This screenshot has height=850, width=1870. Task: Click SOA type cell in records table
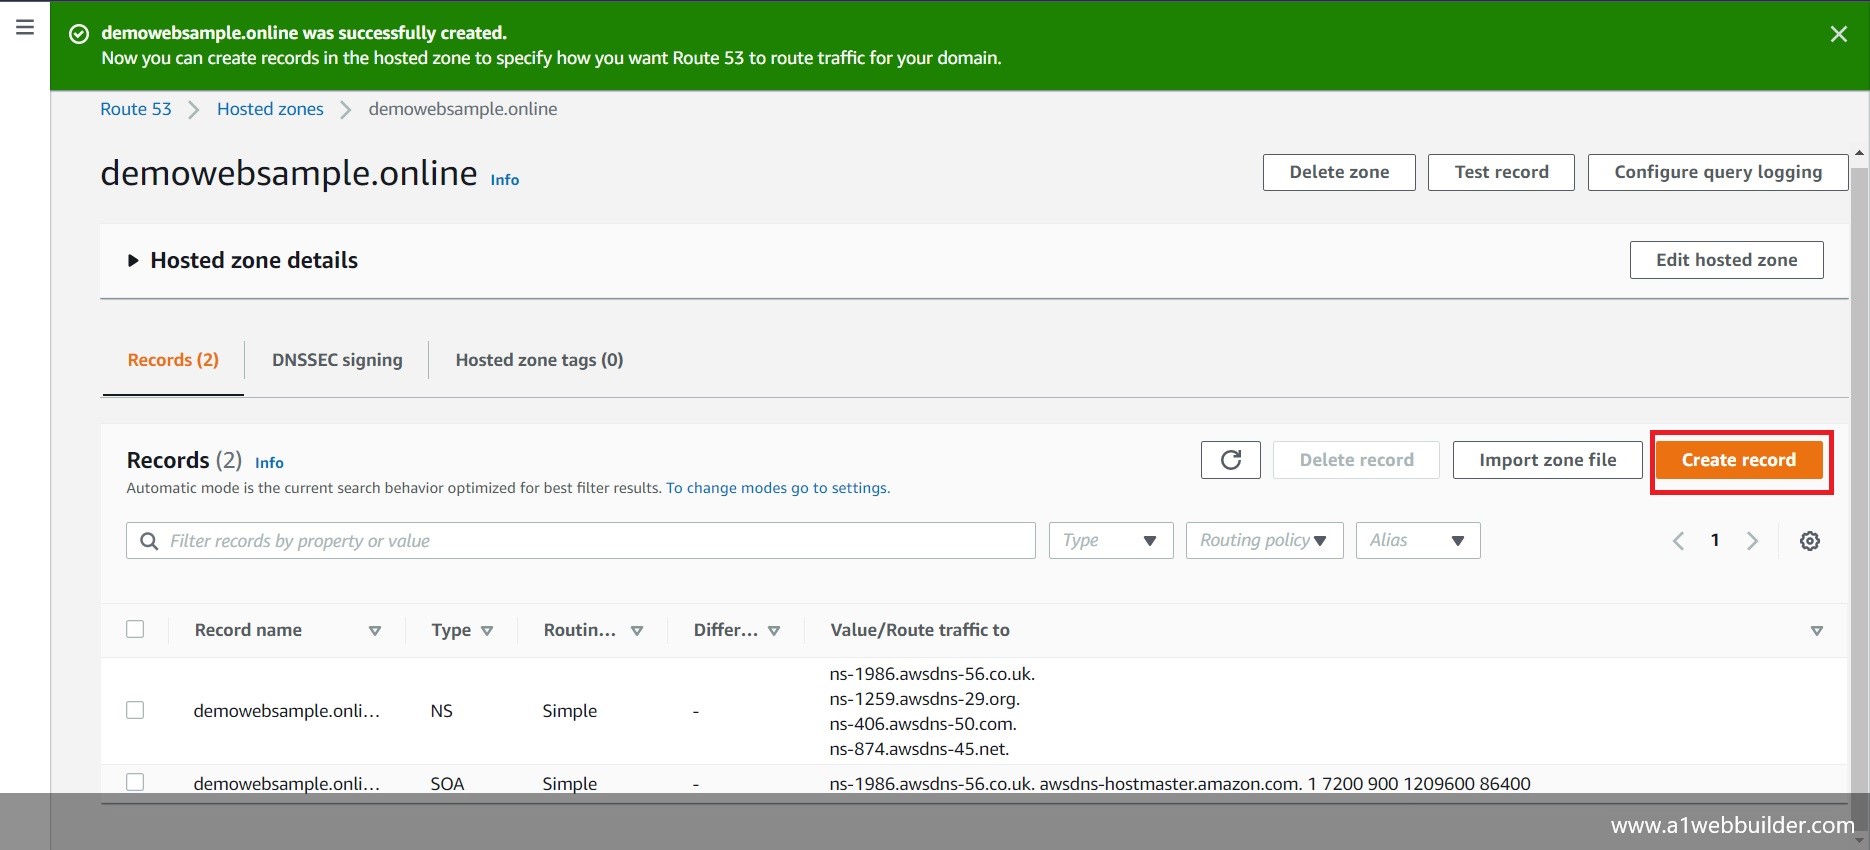[447, 784]
